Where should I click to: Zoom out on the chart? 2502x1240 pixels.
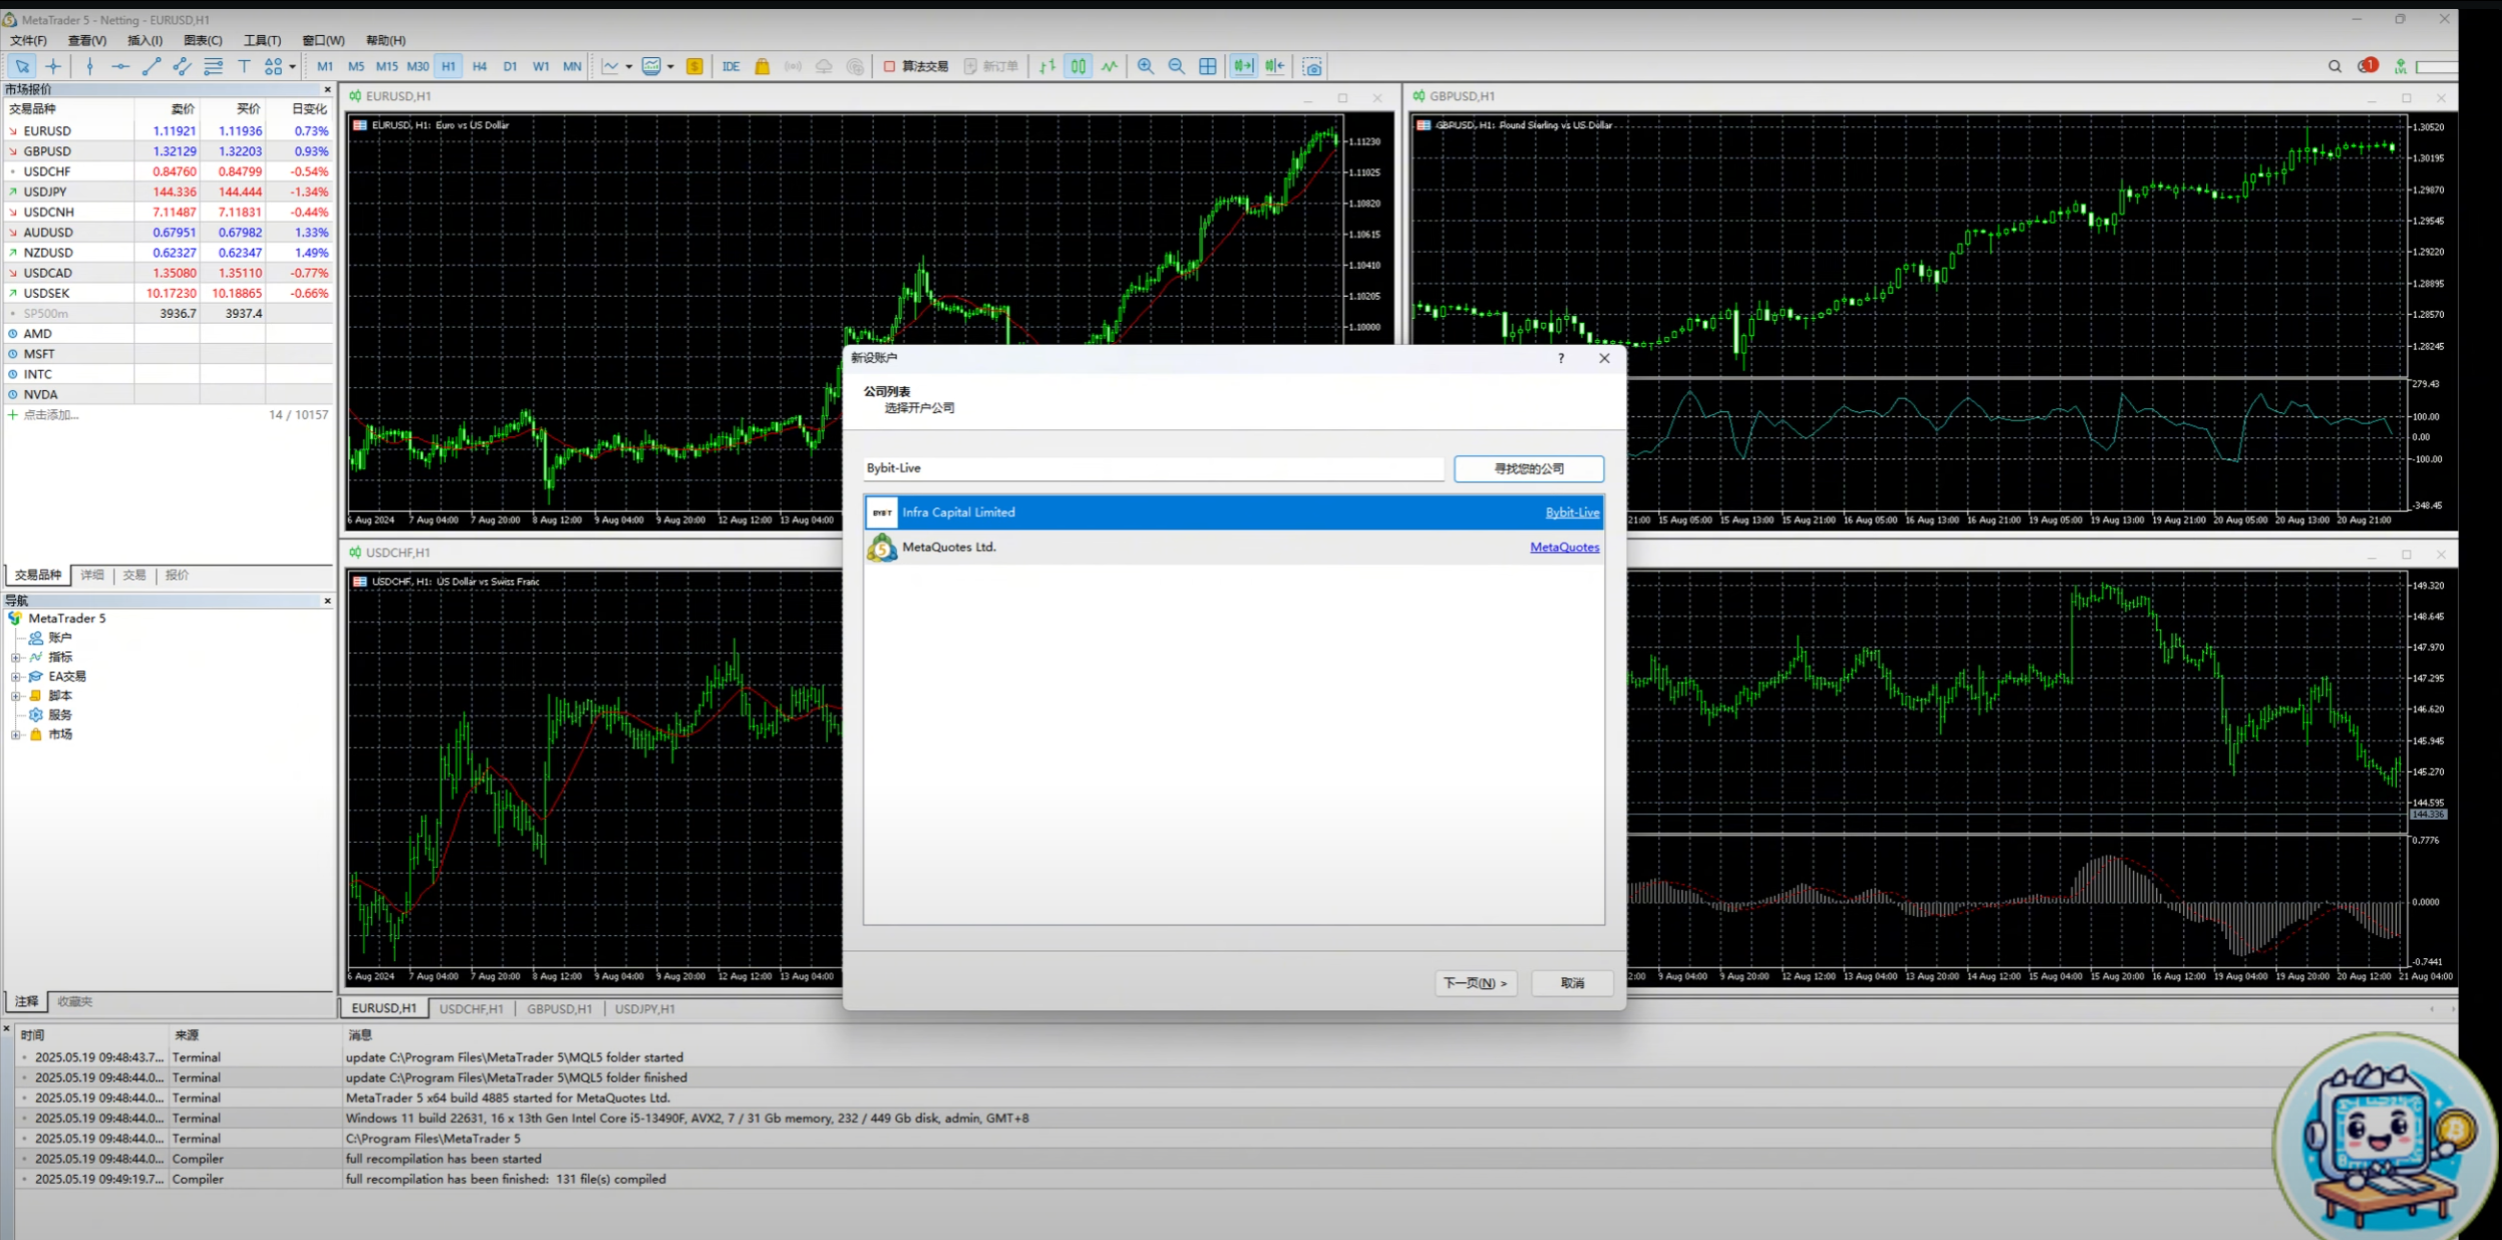1177,67
